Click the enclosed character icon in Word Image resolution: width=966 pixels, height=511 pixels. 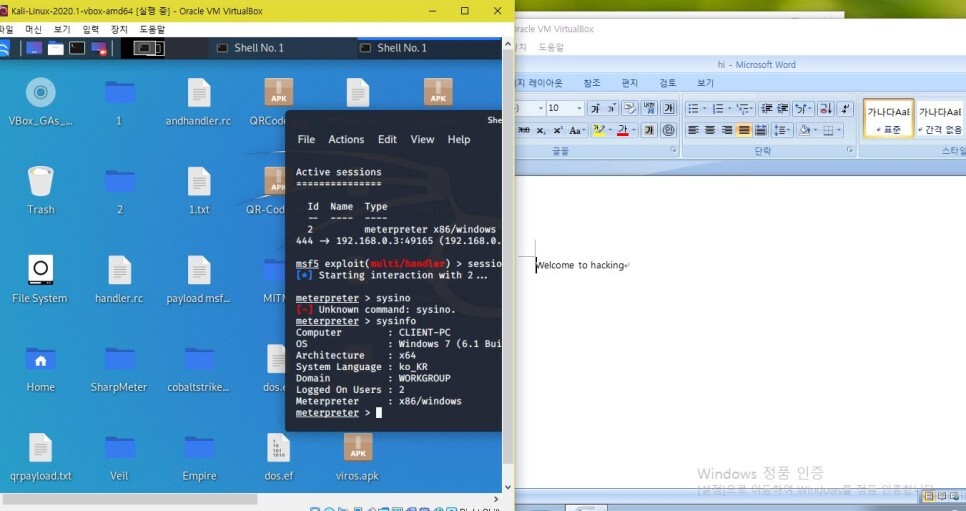[668, 130]
